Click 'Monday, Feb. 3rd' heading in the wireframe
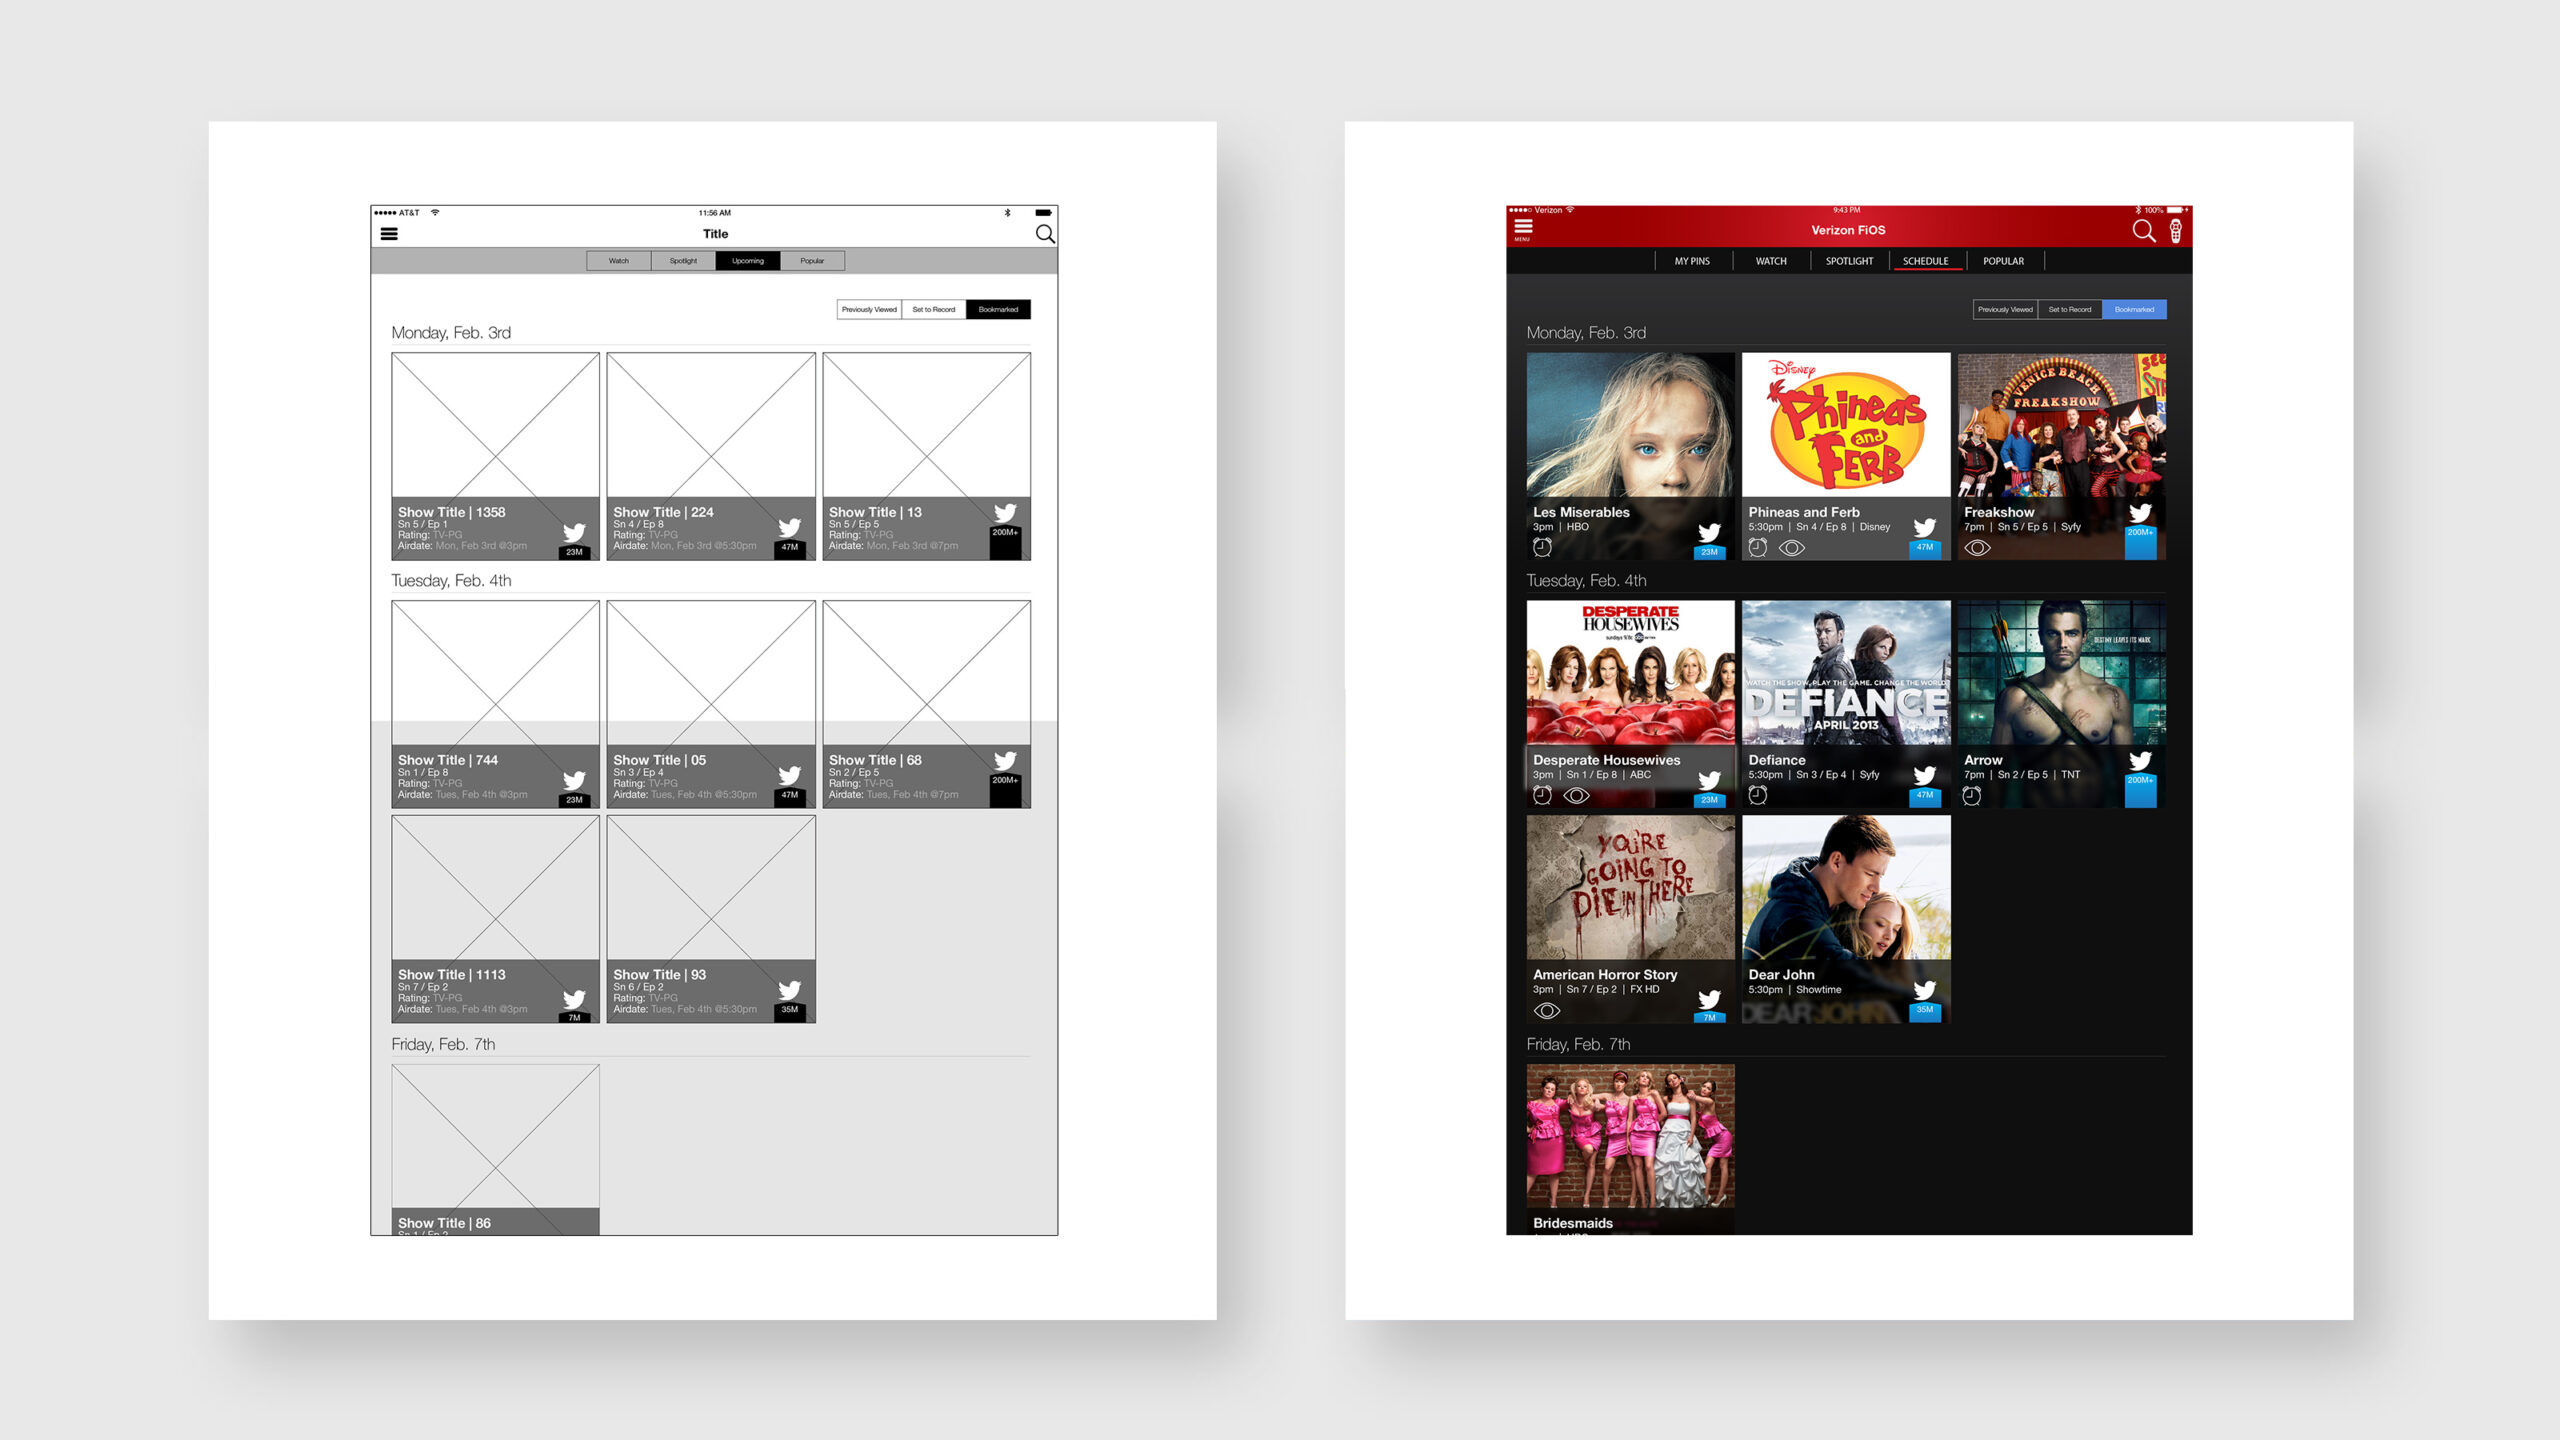2560x1440 pixels. pos(451,333)
